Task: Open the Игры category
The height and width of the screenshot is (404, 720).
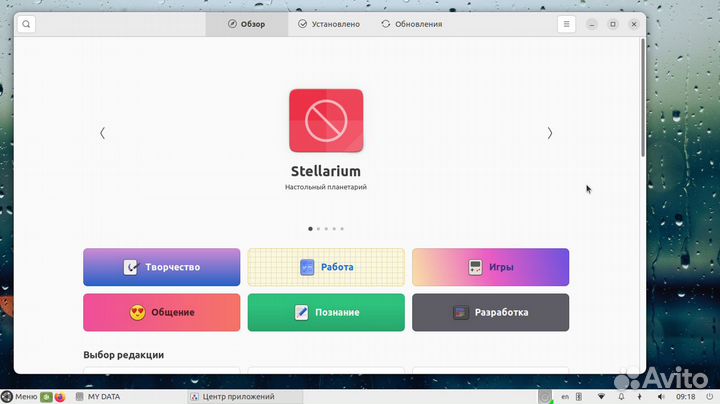Action: pyautogui.click(x=490, y=267)
